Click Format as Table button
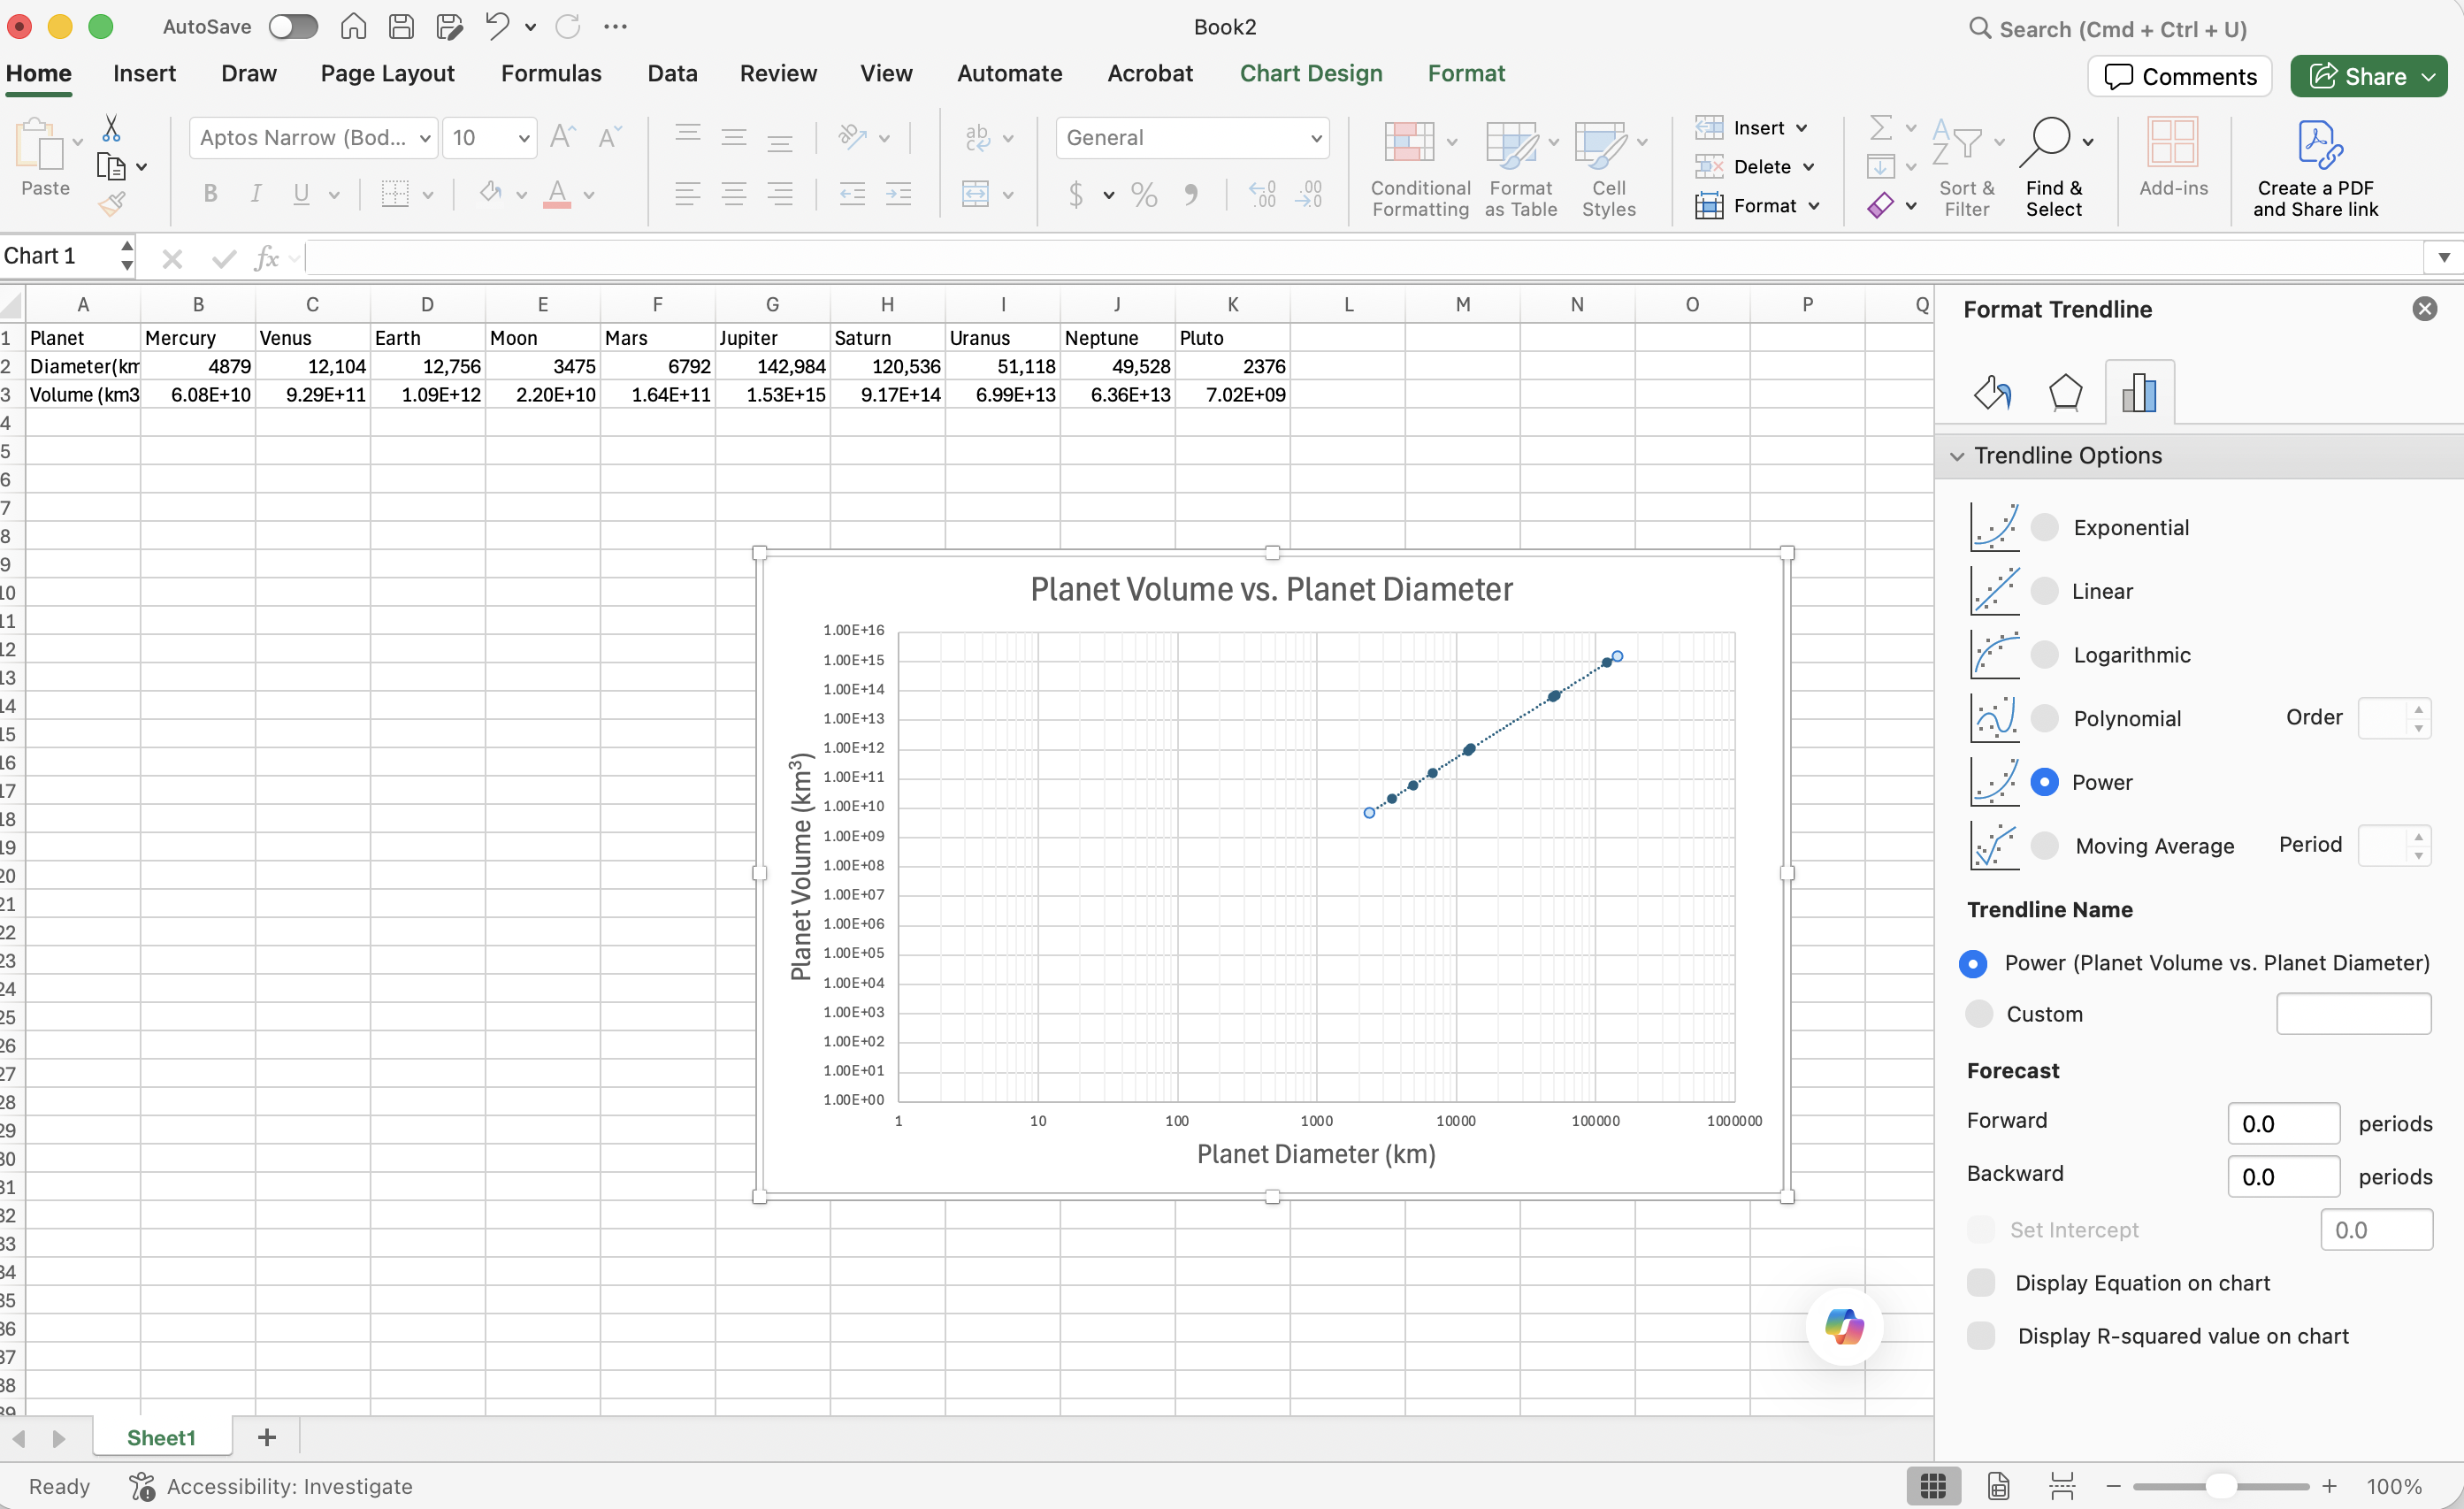 pyautogui.click(x=1521, y=168)
